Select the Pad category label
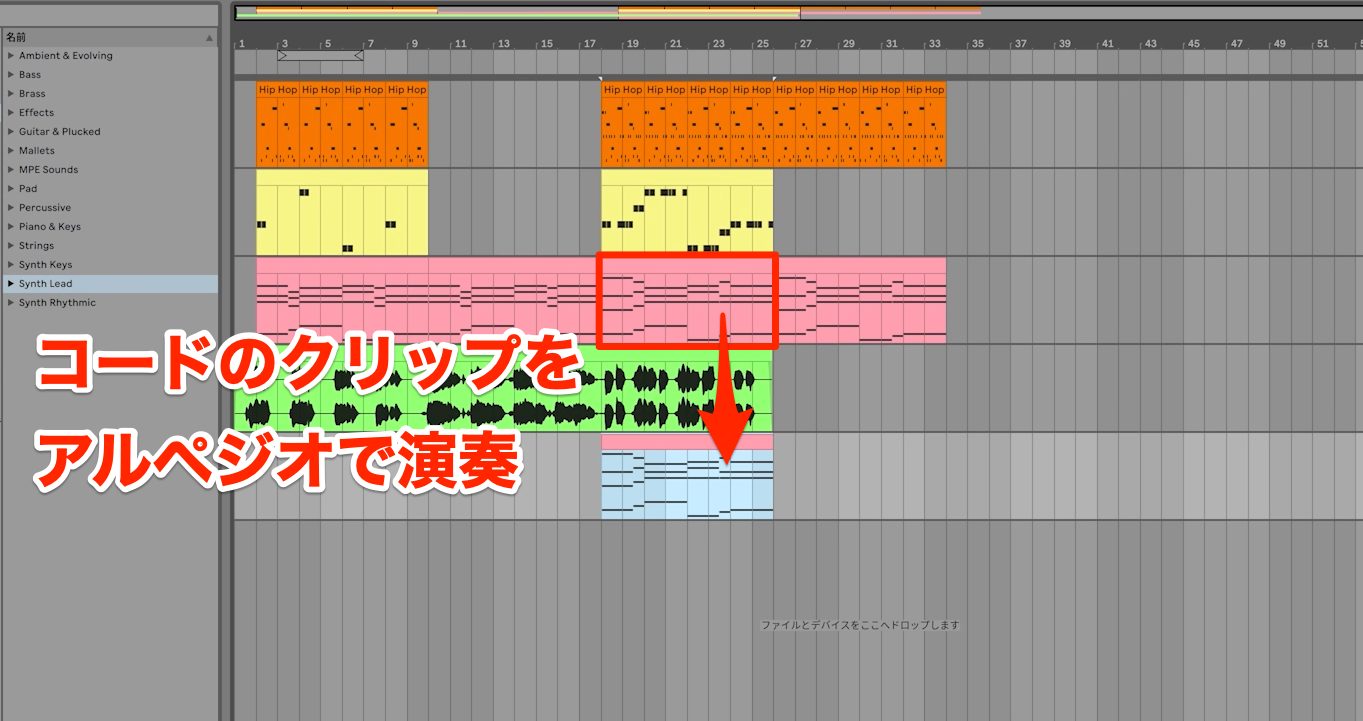1363x721 pixels. pyautogui.click(x=28, y=189)
